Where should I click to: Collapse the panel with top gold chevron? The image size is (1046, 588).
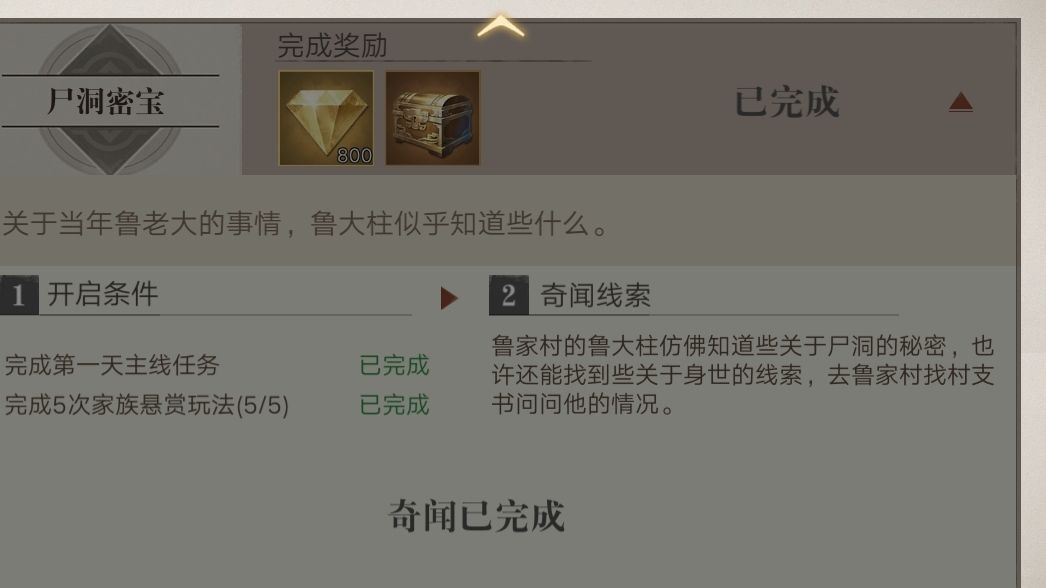[500, 27]
